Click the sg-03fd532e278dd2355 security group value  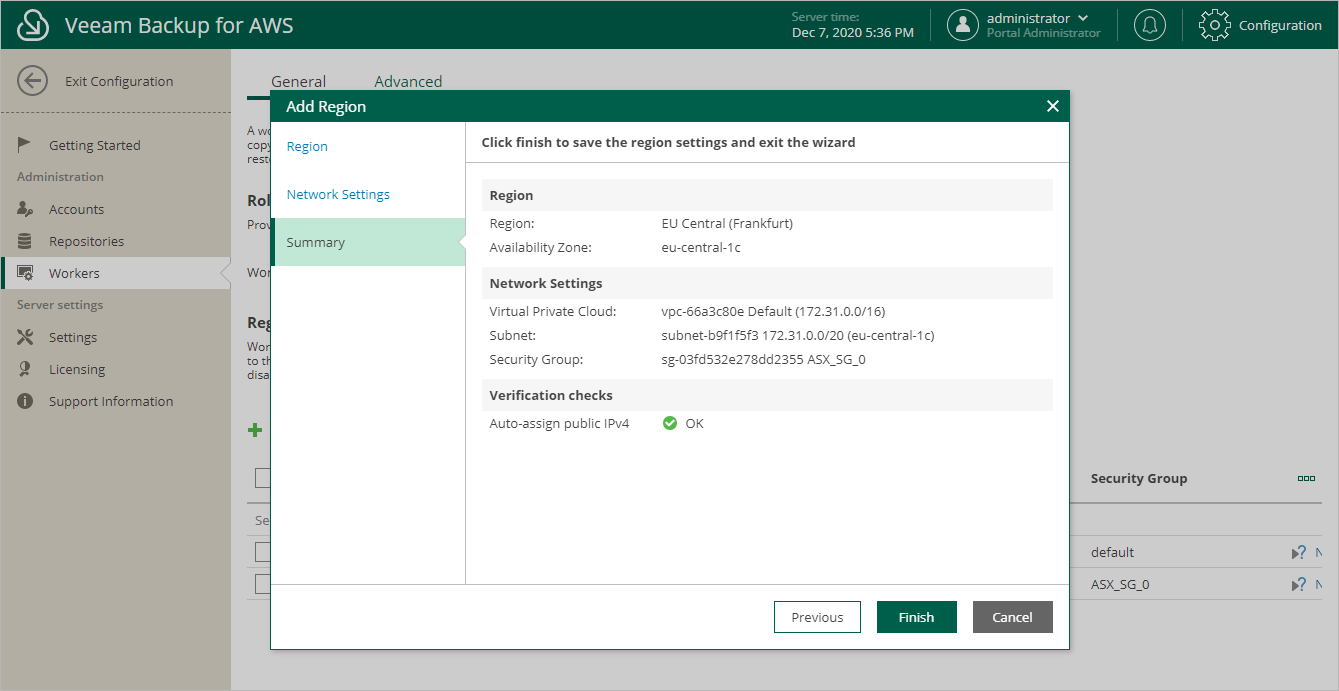[x=763, y=359]
